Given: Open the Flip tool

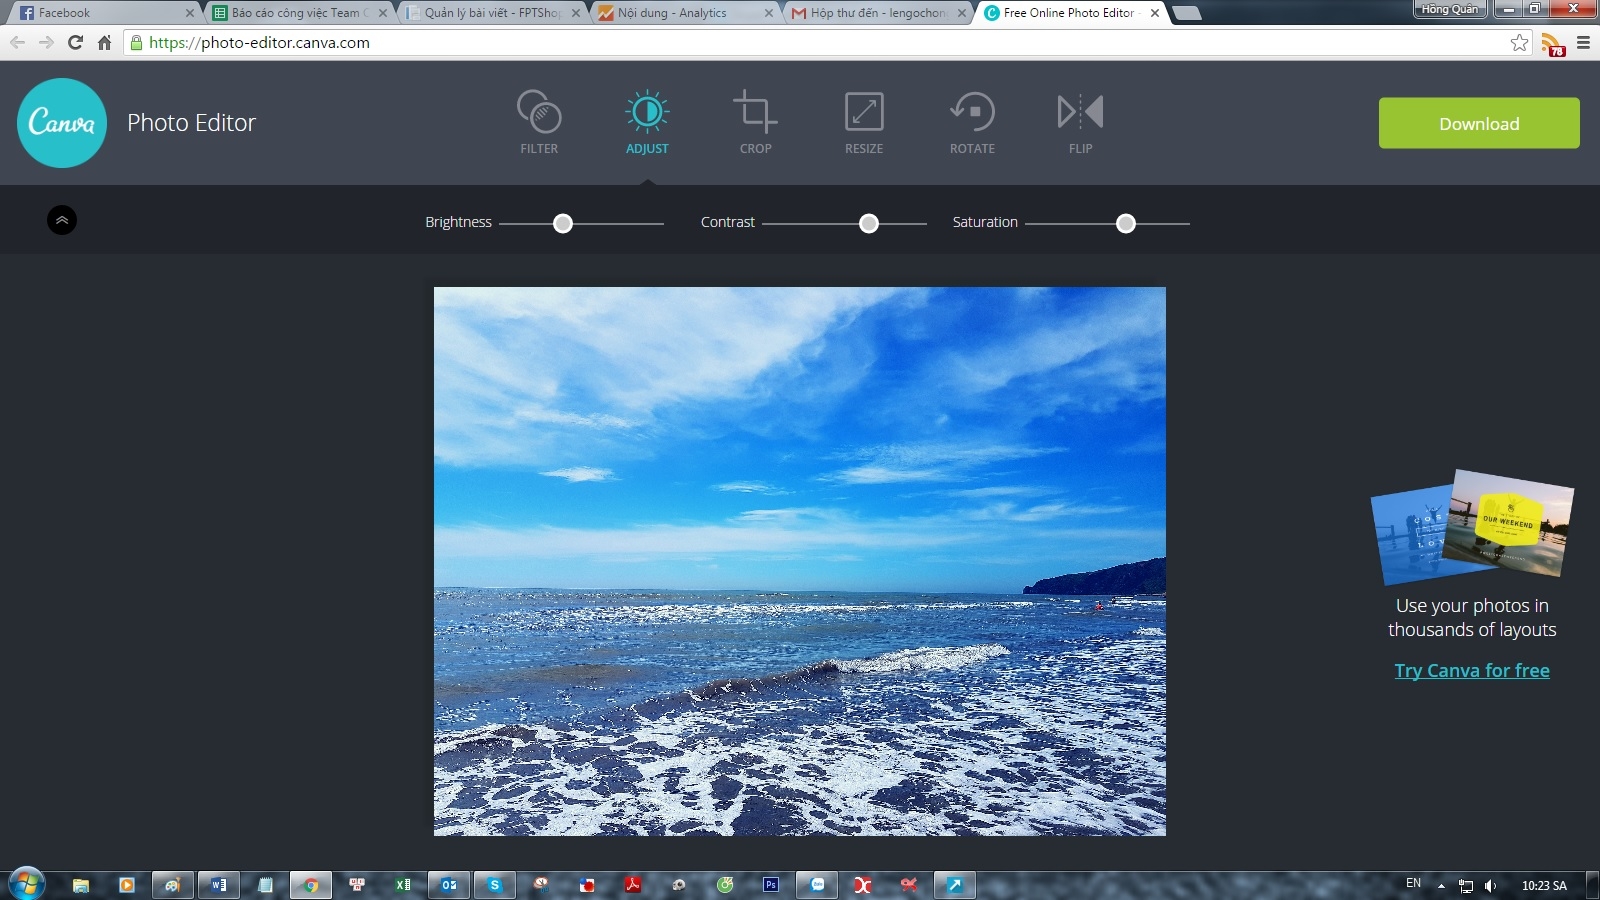Looking at the screenshot, I should pyautogui.click(x=1080, y=122).
